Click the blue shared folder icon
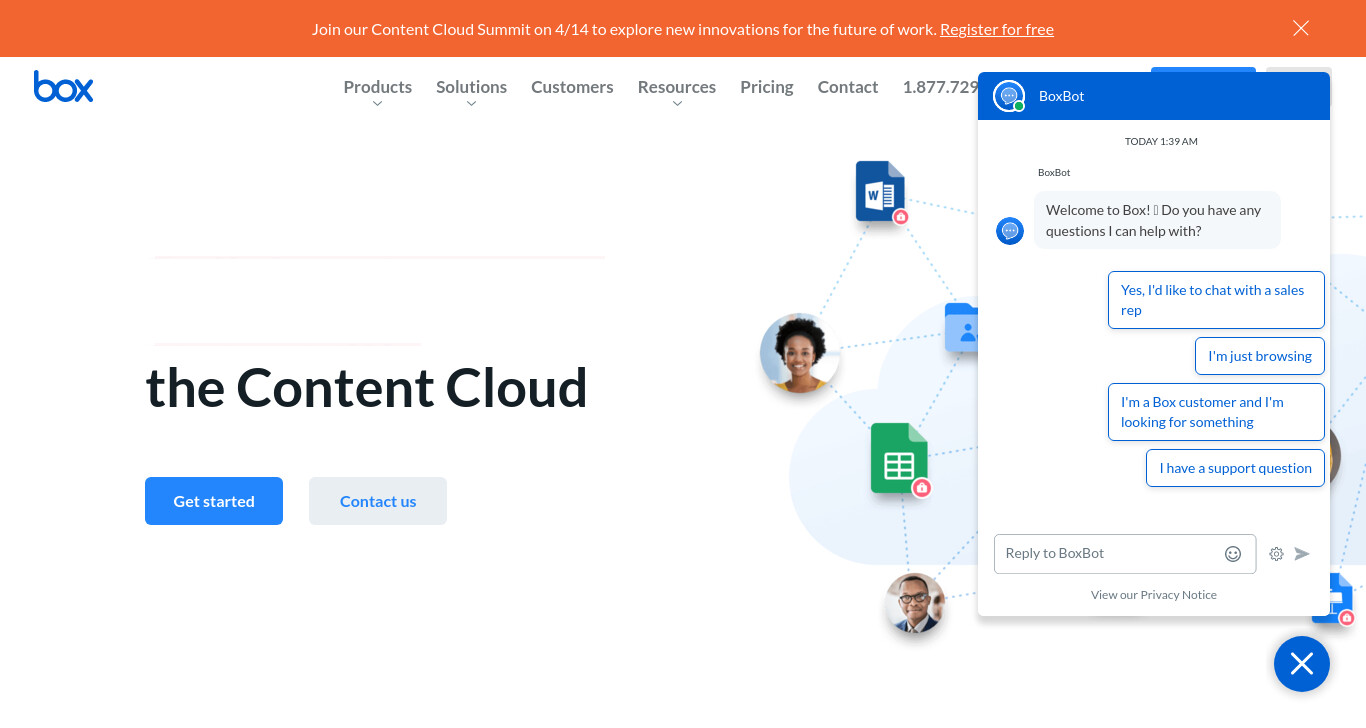The image size is (1366, 728). [961, 327]
